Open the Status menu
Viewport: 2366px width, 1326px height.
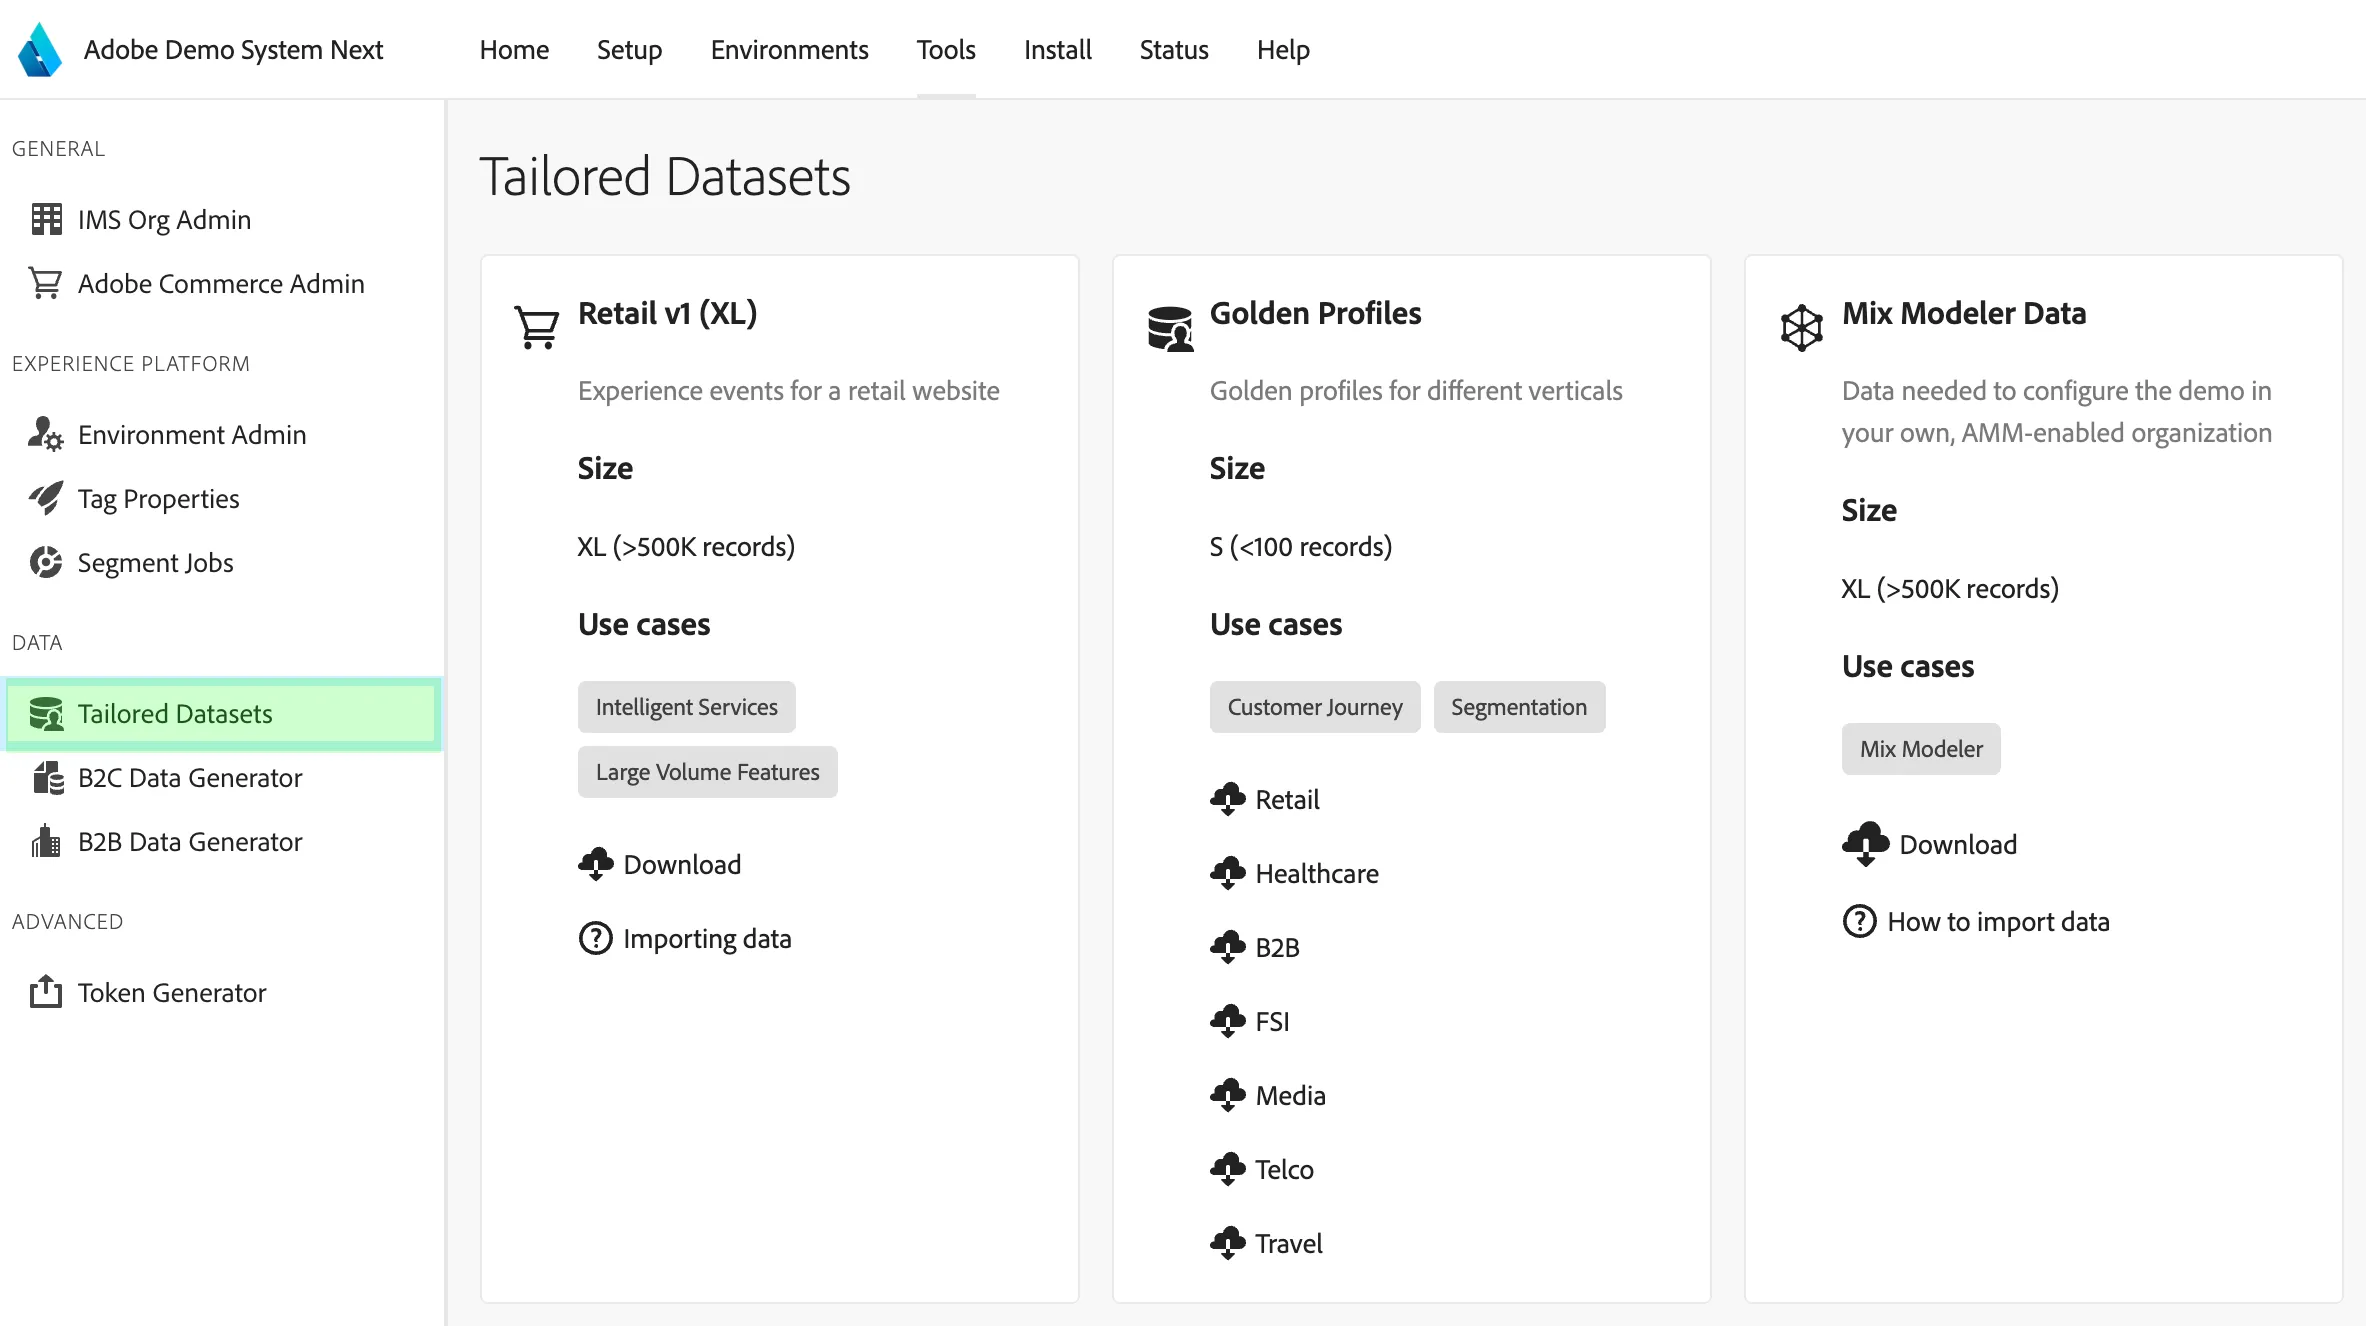point(1174,50)
